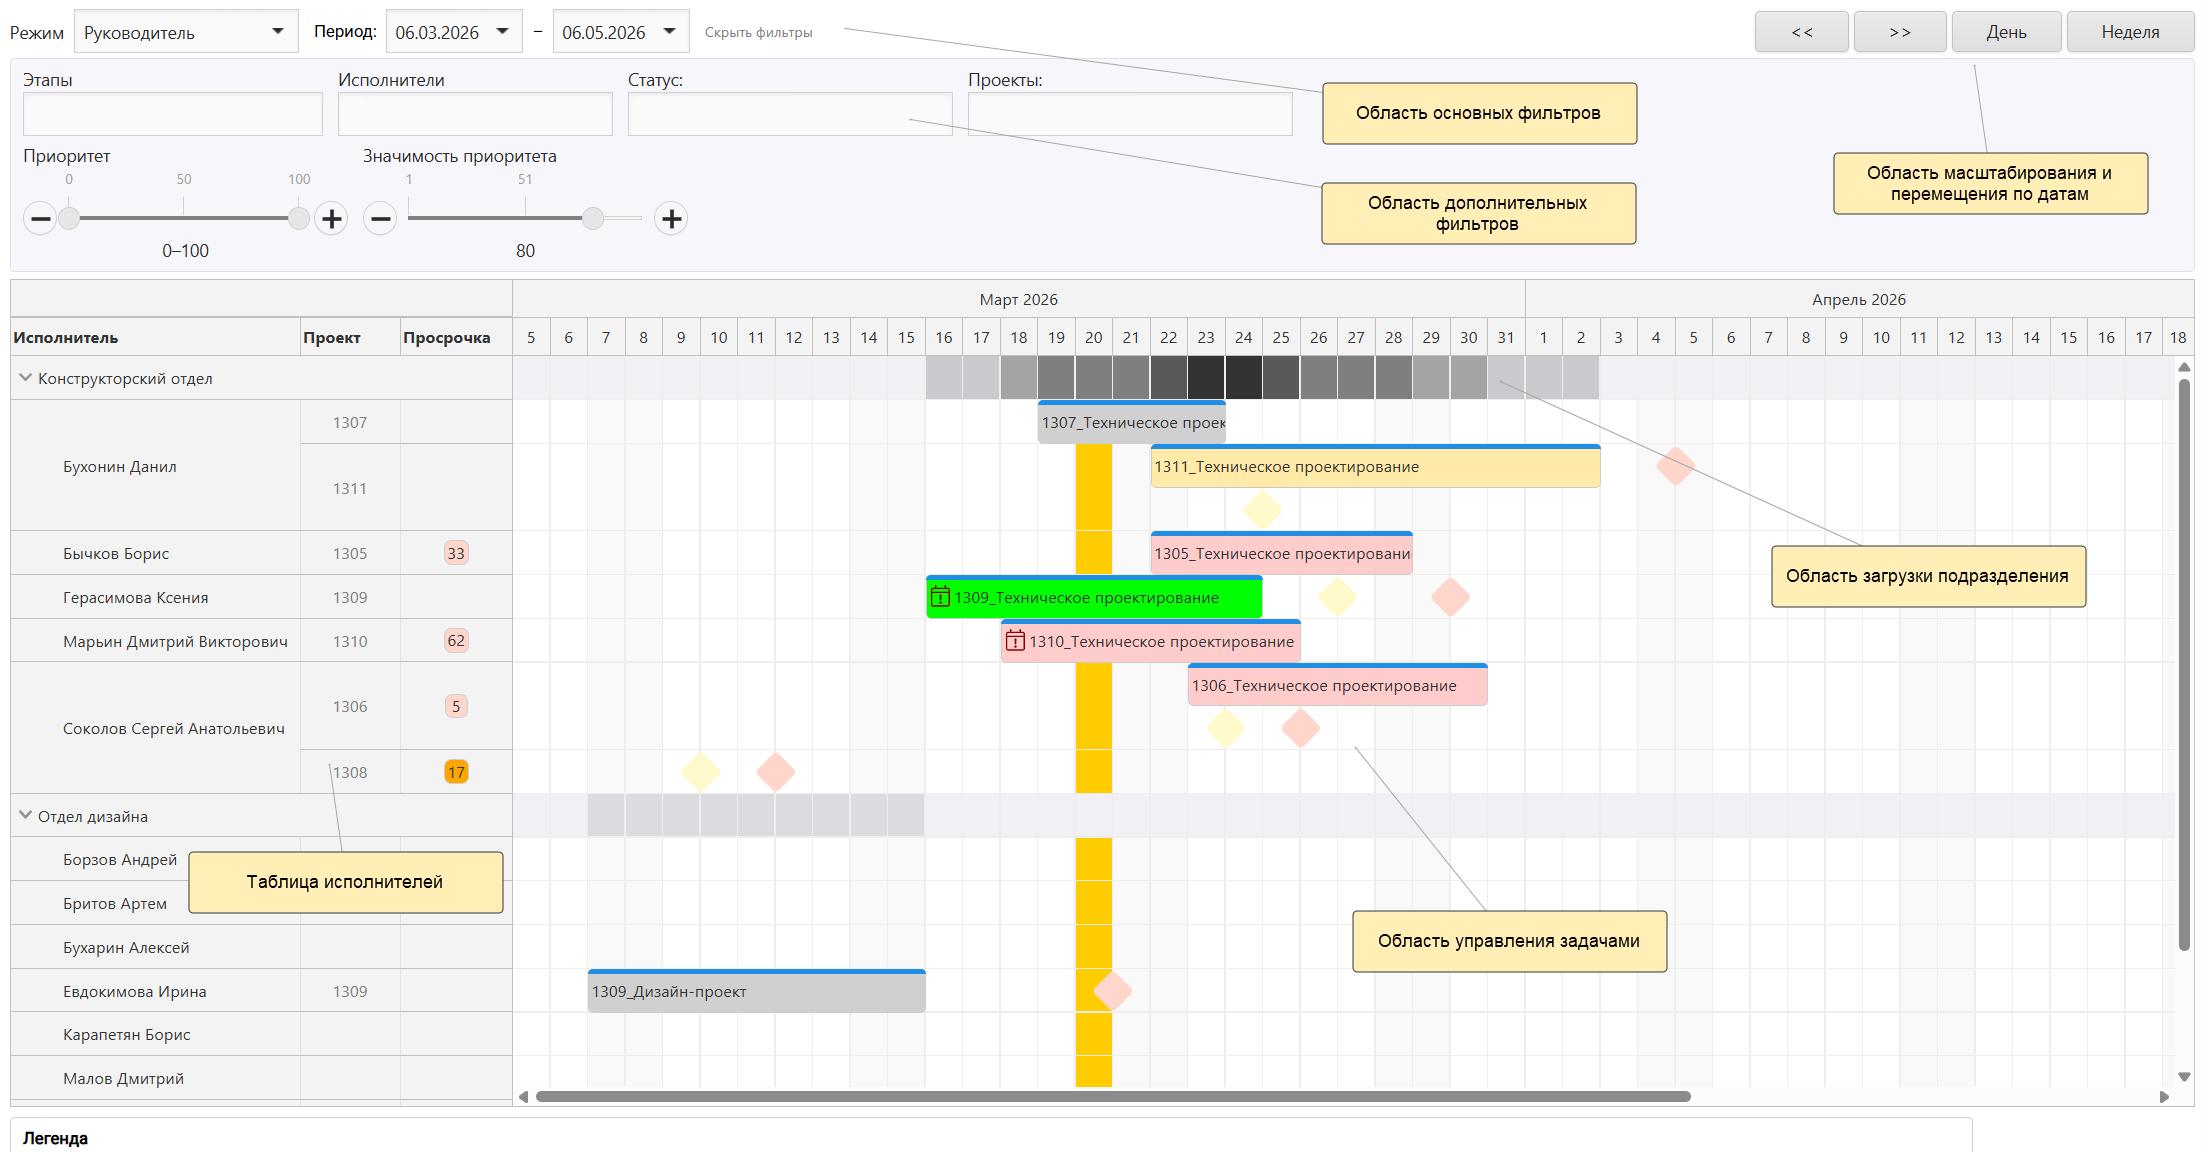Click the Скрыть фильтры link
2208x1152 pixels.
click(x=758, y=32)
